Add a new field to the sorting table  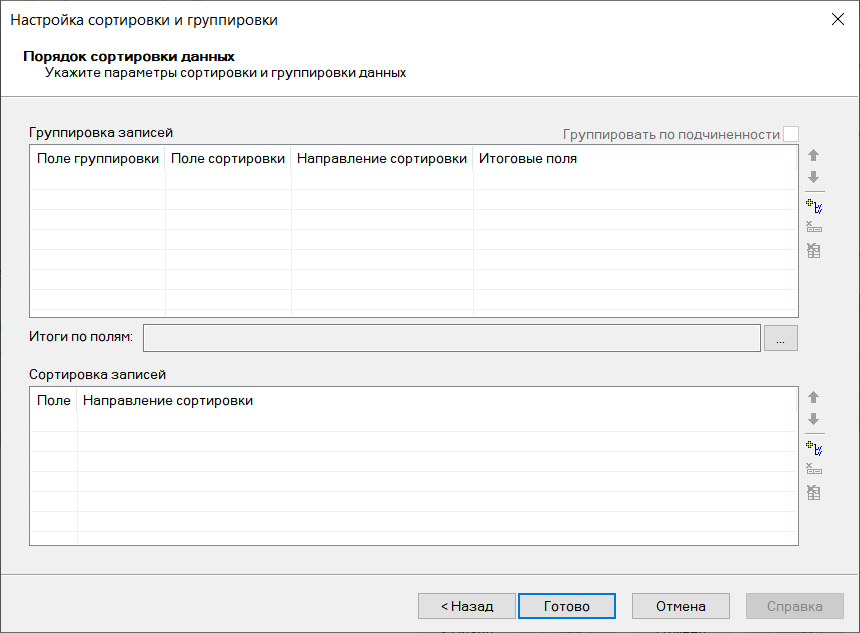[x=813, y=447]
